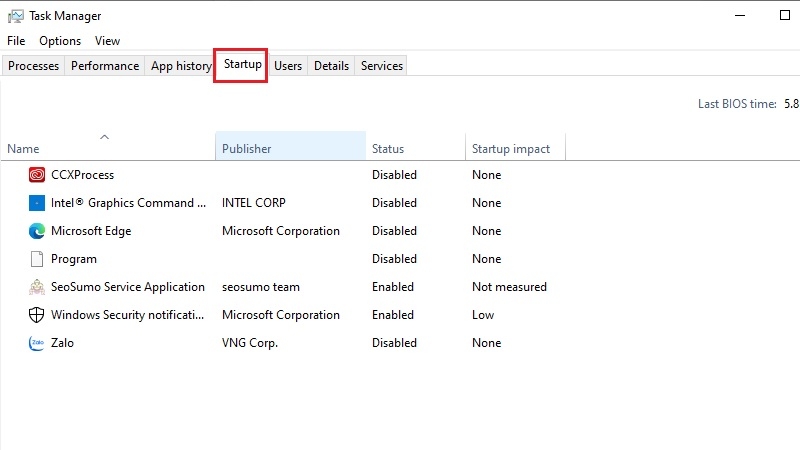Select the SeoSumo Service Application name
The height and width of the screenshot is (450, 800).
[x=128, y=287]
